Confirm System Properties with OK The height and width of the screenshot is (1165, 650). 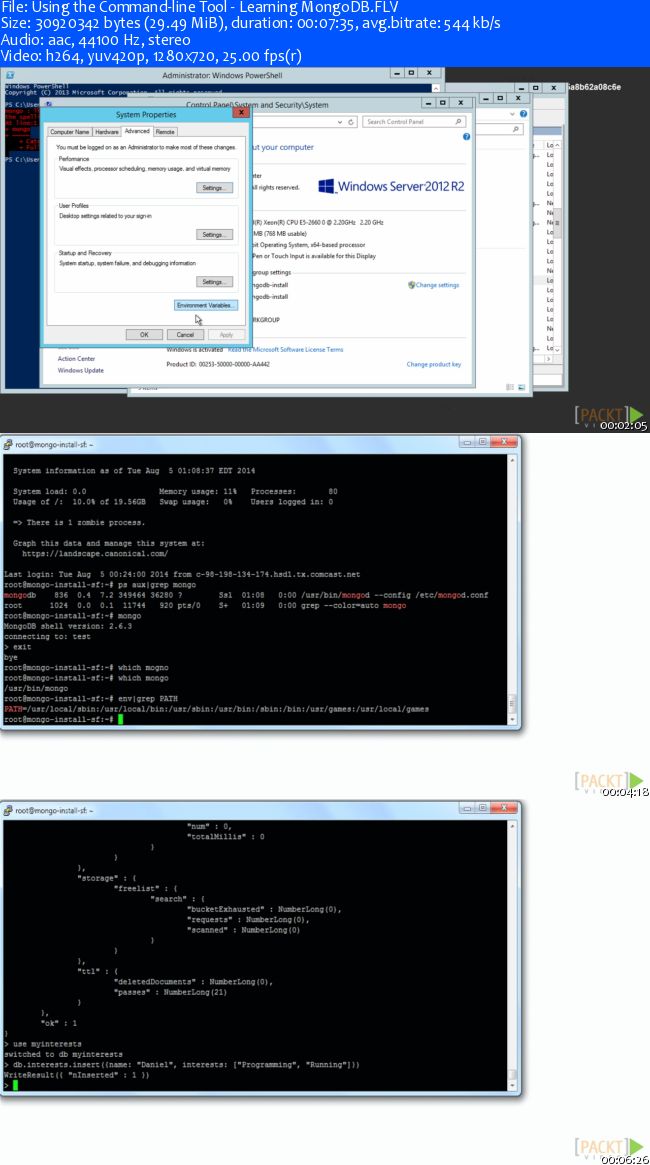[x=144, y=334]
